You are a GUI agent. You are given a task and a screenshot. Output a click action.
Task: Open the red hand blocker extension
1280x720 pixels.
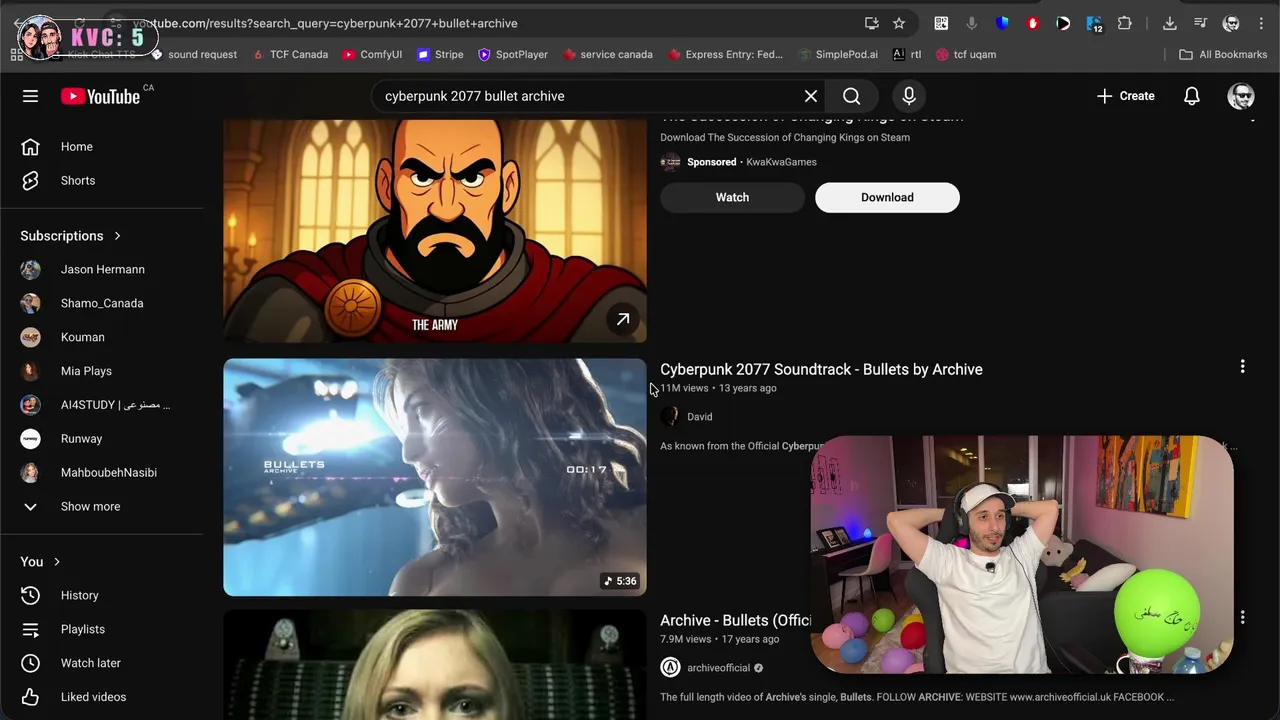point(1033,23)
